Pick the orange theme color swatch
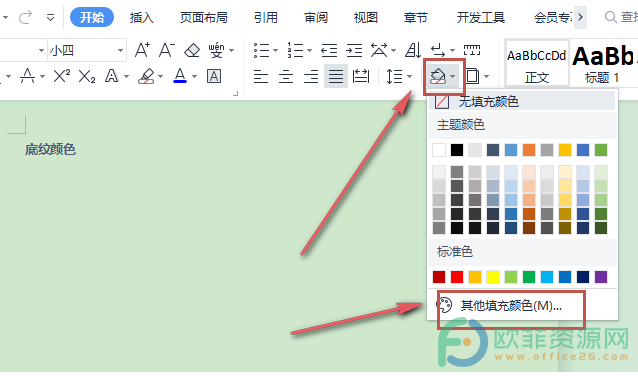The image size is (638, 376). [x=529, y=150]
